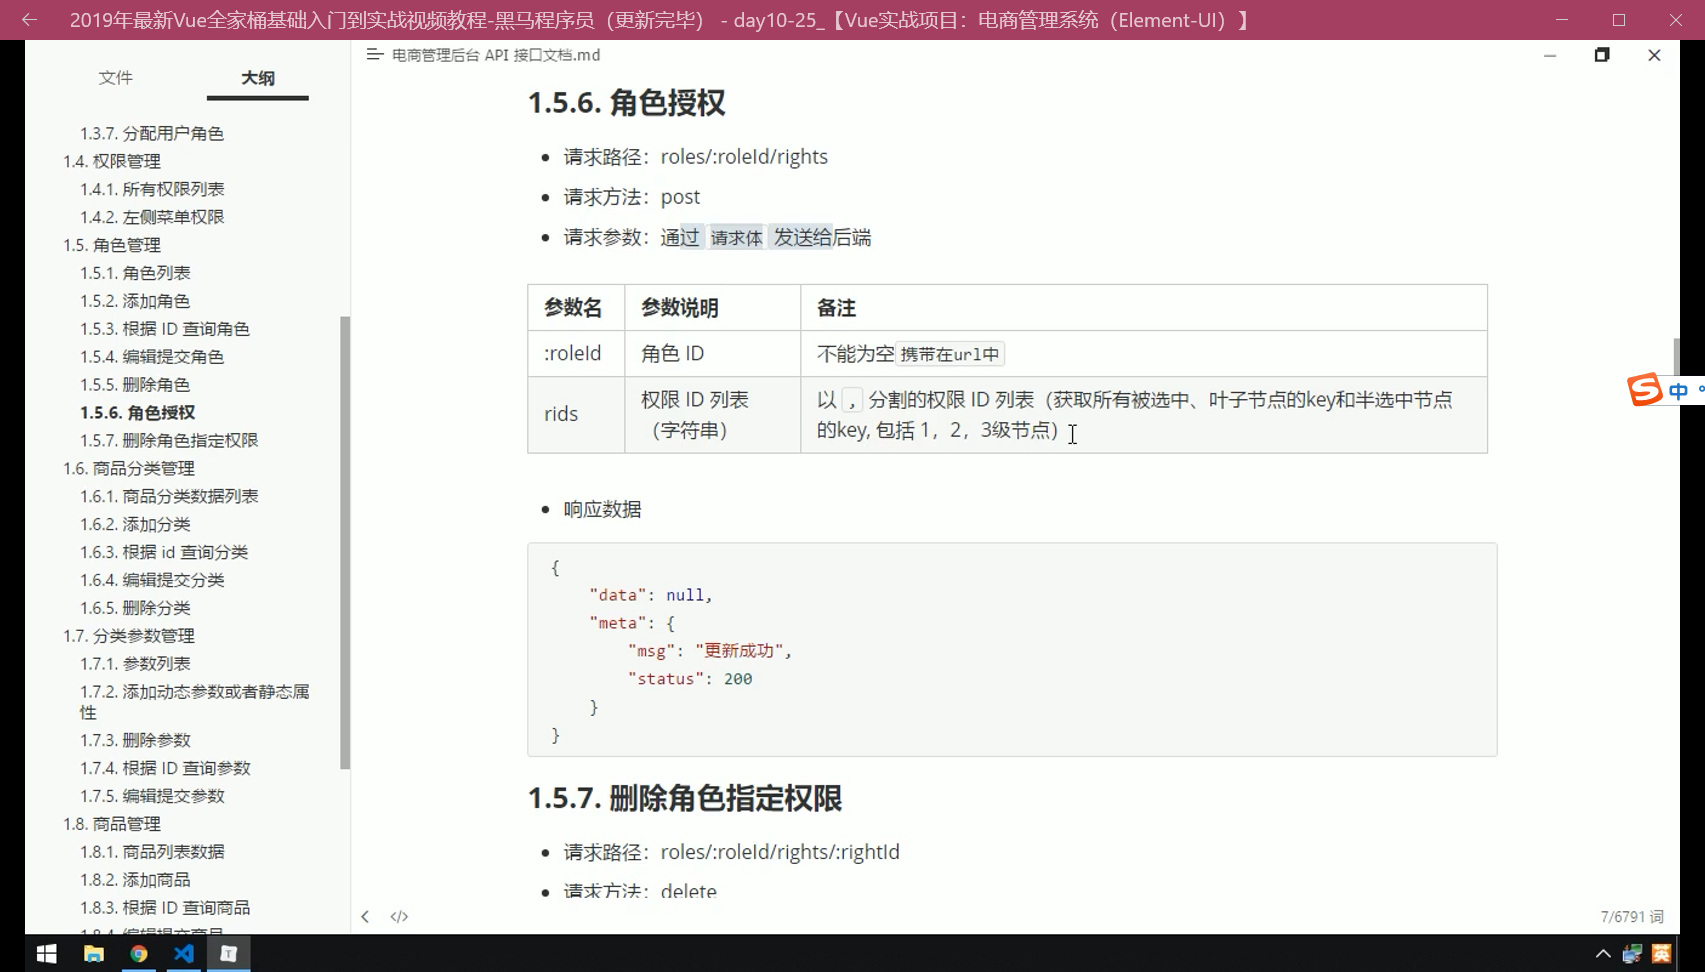
Task: Show hidden system tray icons
Action: pyautogui.click(x=1602, y=954)
